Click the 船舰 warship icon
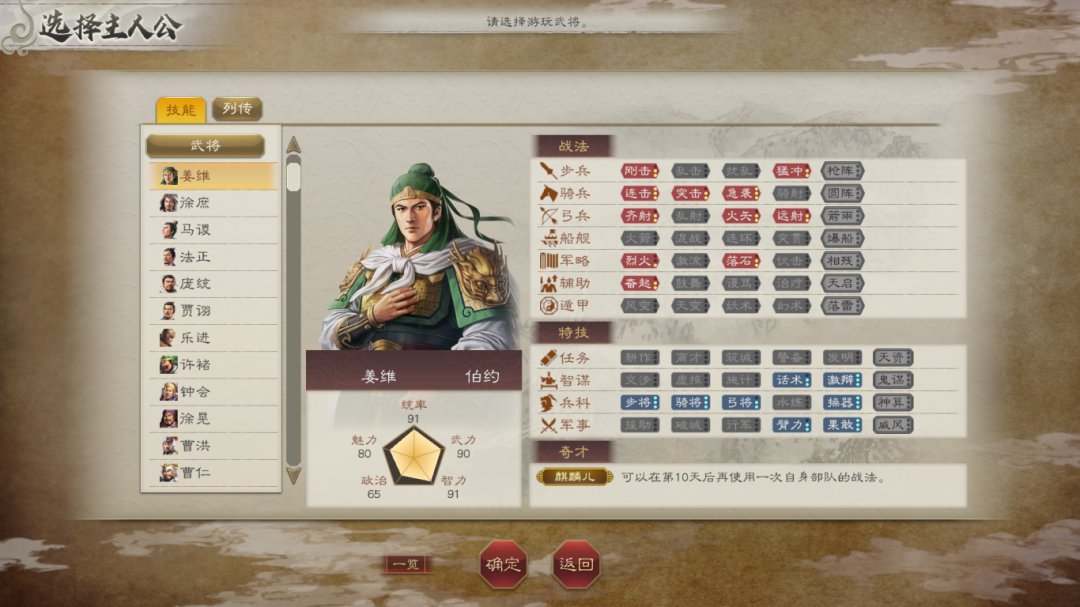This screenshot has width=1080, height=607. (x=549, y=238)
